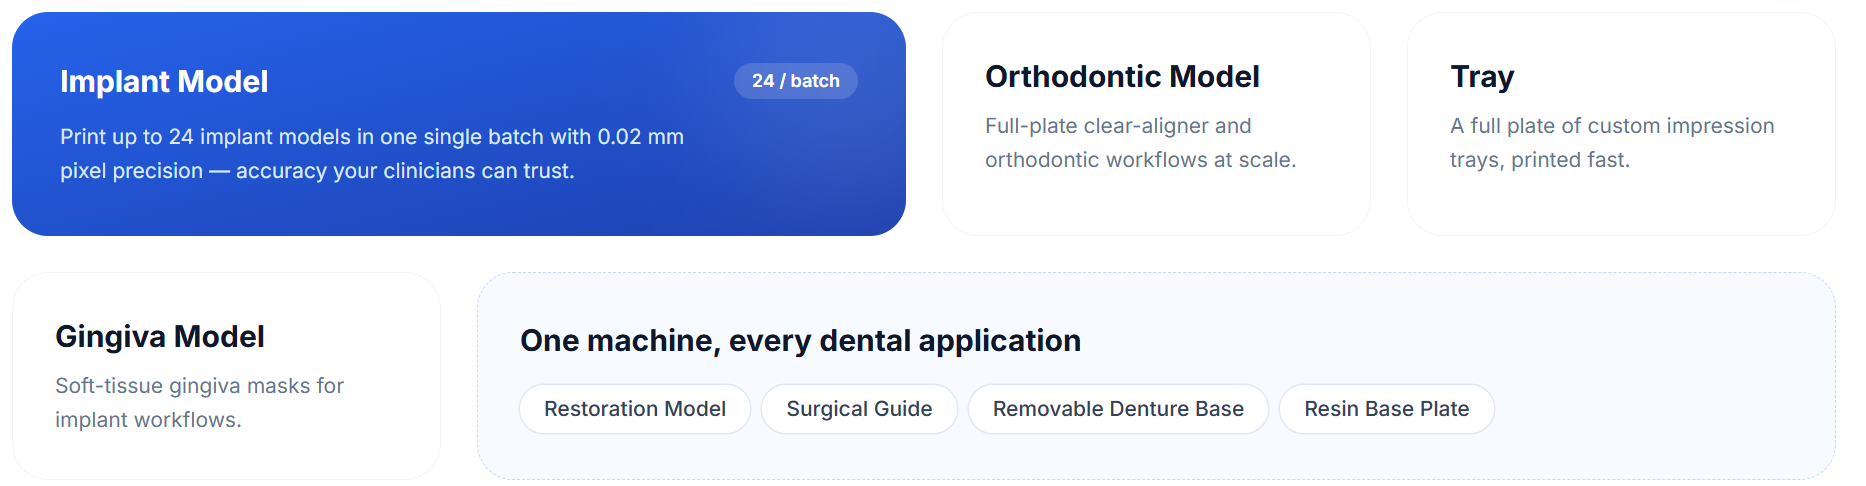Click the "One machine, every dental application" heading
The height and width of the screenshot is (486, 1866).
click(800, 341)
